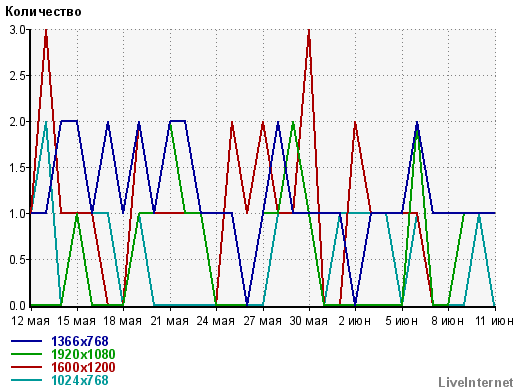
Task: Click the red 1600x1200 legend line swatch
Action: (26, 367)
